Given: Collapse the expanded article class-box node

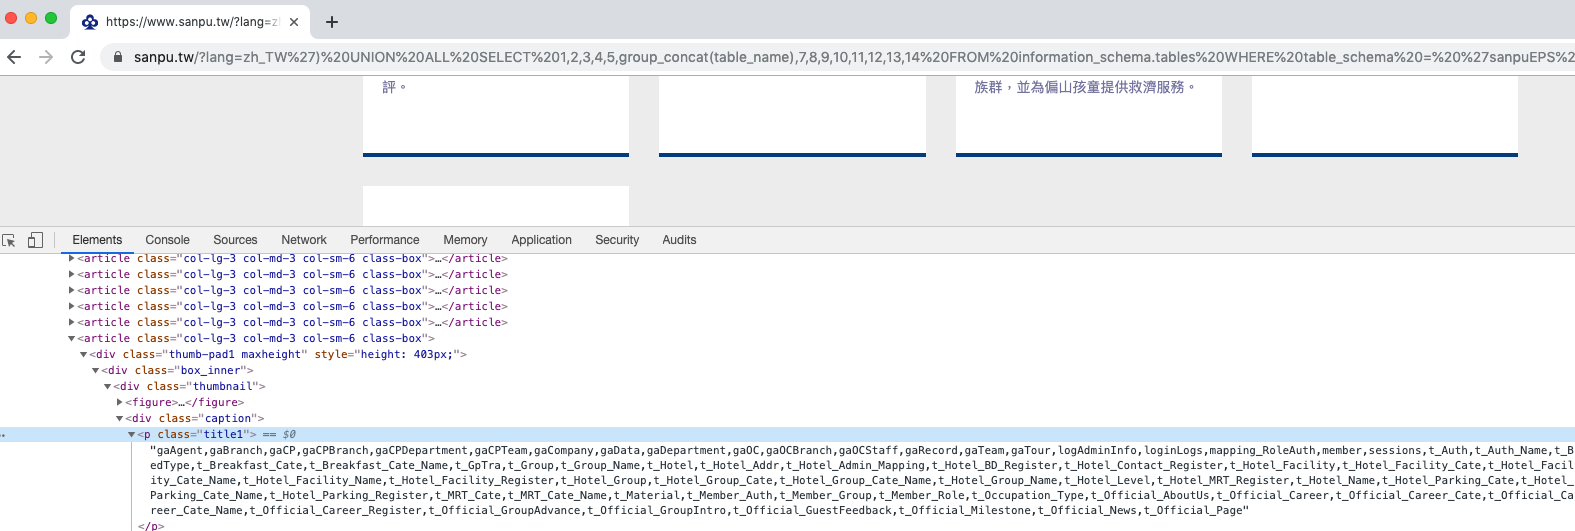Looking at the screenshot, I should pos(71,338).
